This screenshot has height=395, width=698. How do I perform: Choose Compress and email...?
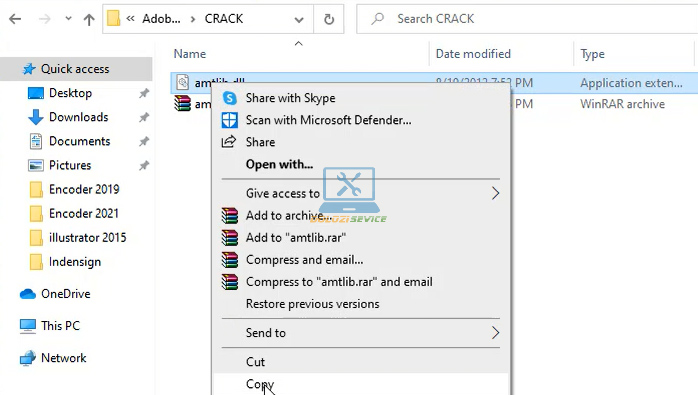(304, 260)
